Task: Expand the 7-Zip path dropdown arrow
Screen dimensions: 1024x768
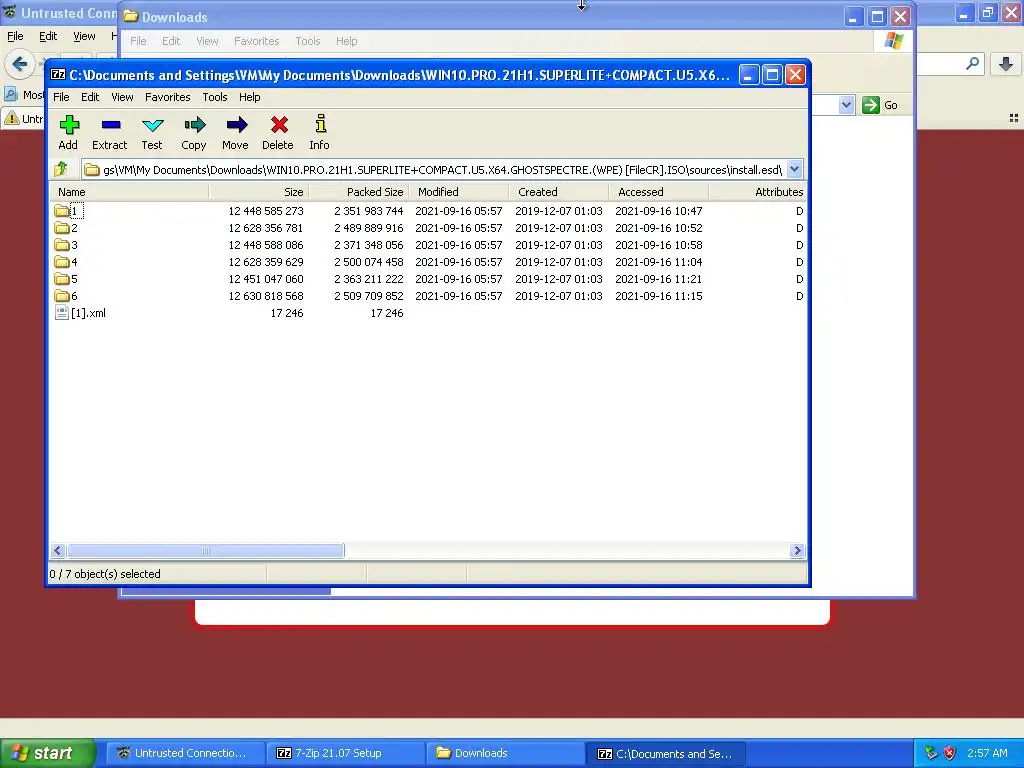Action: [x=794, y=169]
